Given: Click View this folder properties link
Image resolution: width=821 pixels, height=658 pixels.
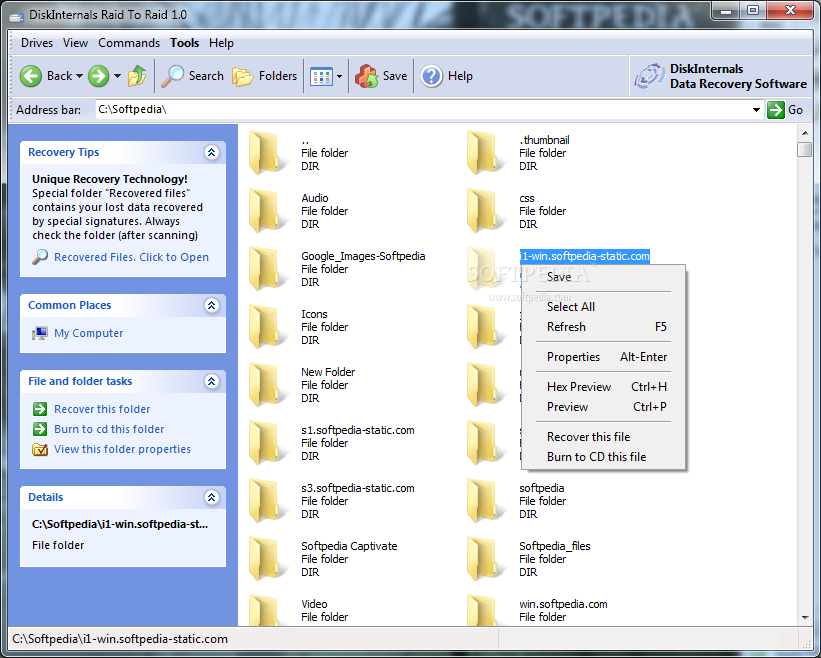Looking at the screenshot, I should coord(123,449).
